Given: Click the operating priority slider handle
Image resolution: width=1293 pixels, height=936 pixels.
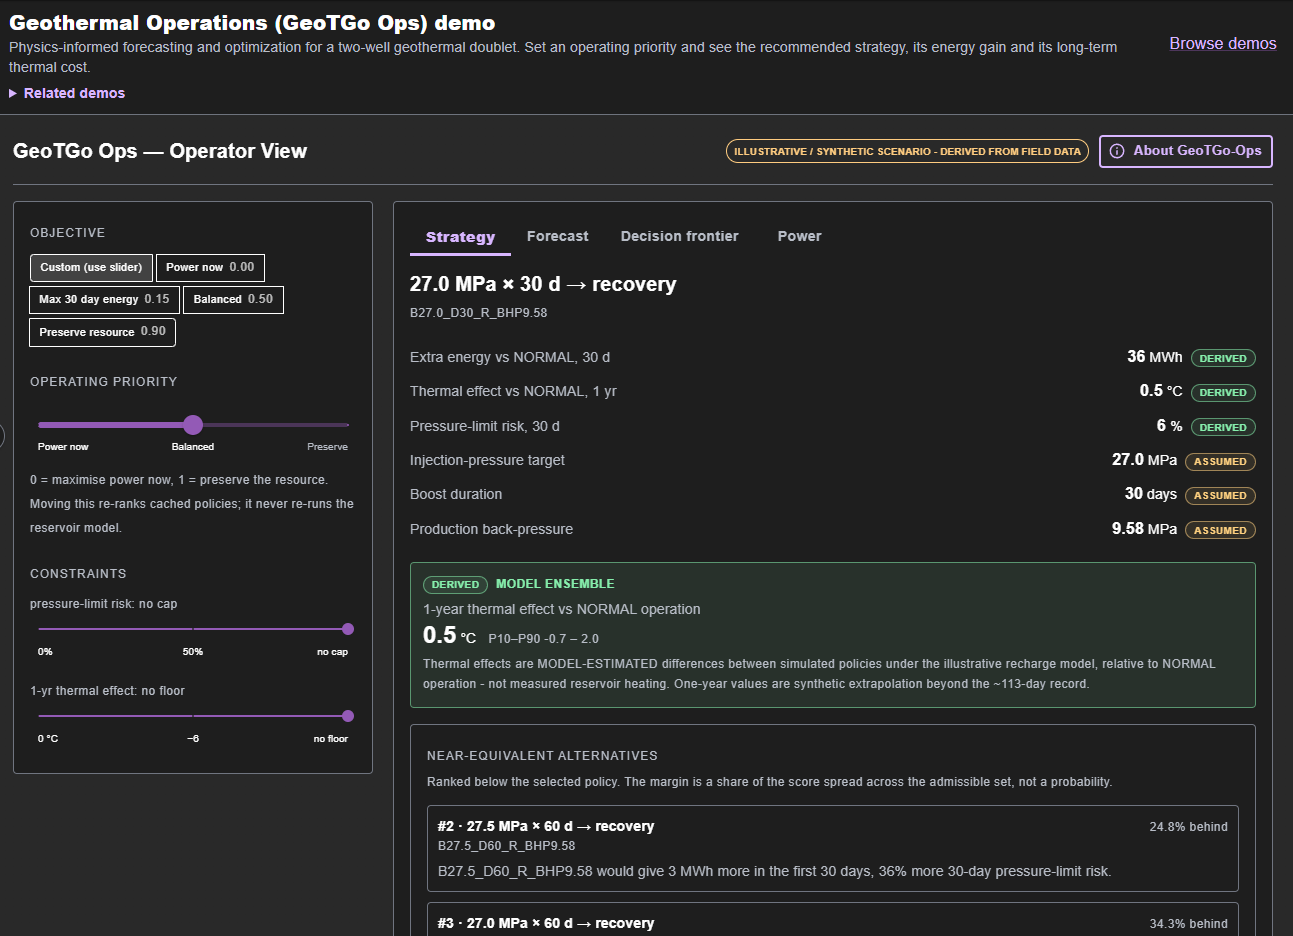Looking at the screenshot, I should tap(193, 425).
